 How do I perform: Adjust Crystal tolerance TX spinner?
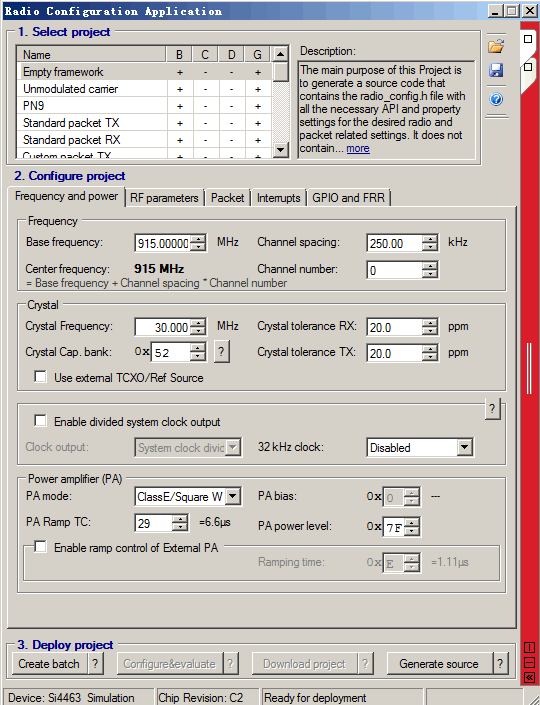(x=430, y=353)
